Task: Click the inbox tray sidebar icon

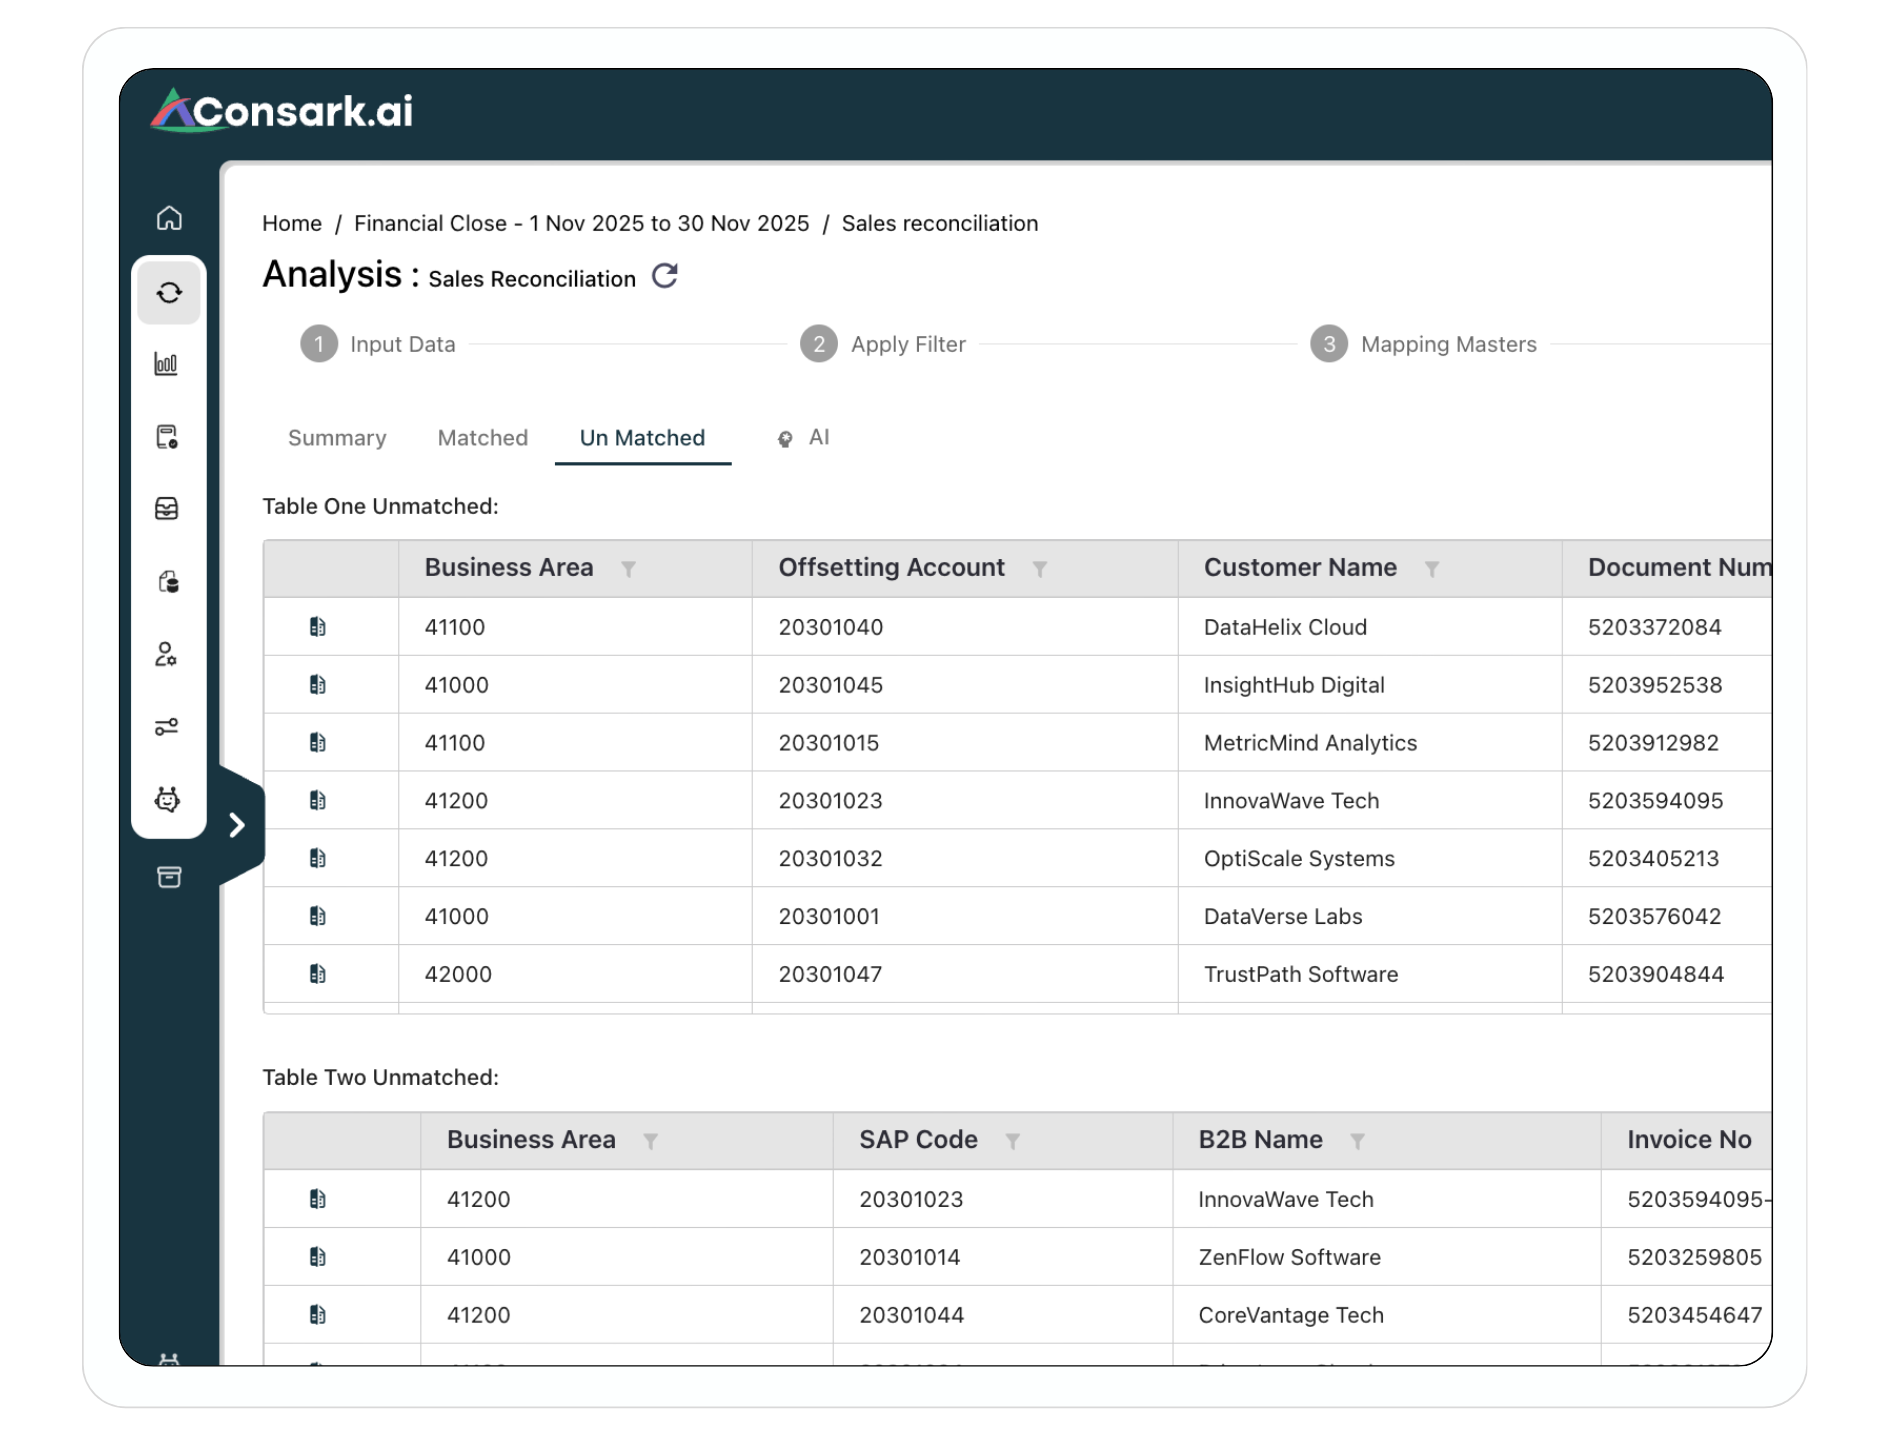Action: pyautogui.click(x=167, y=509)
